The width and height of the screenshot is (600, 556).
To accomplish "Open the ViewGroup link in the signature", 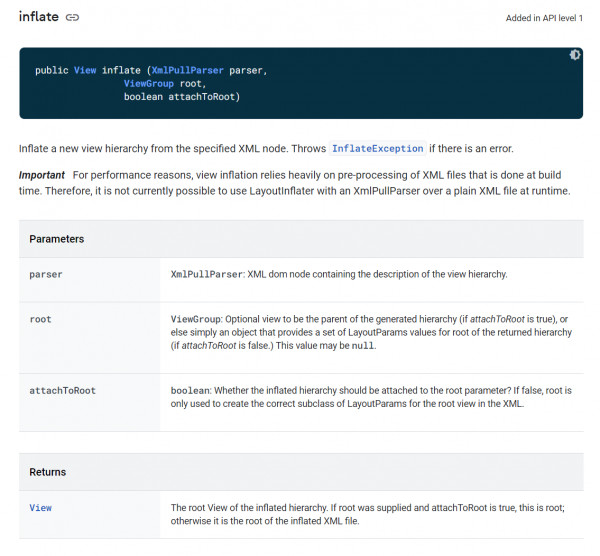I will (149, 83).
